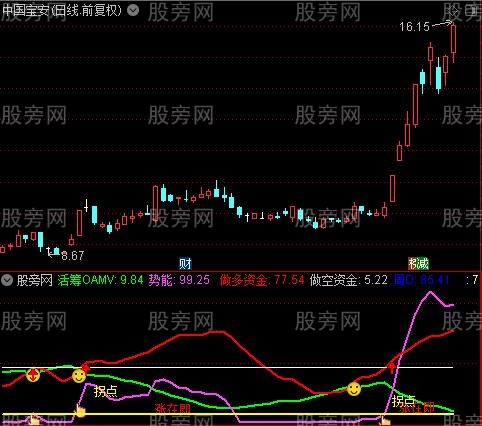Image resolution: width=482 pixels, height=426 pixels.
Task: Select the 周D: 85.41 readout
Action: click(x=421, y=280)
